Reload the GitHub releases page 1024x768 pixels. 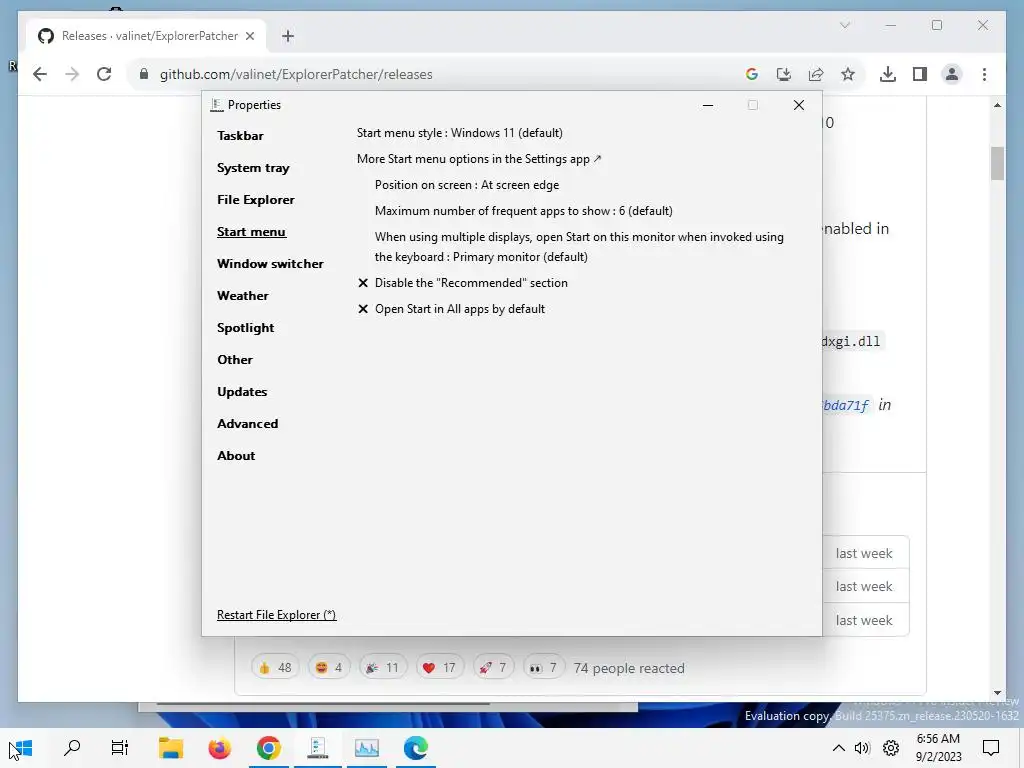pos(104,74)
